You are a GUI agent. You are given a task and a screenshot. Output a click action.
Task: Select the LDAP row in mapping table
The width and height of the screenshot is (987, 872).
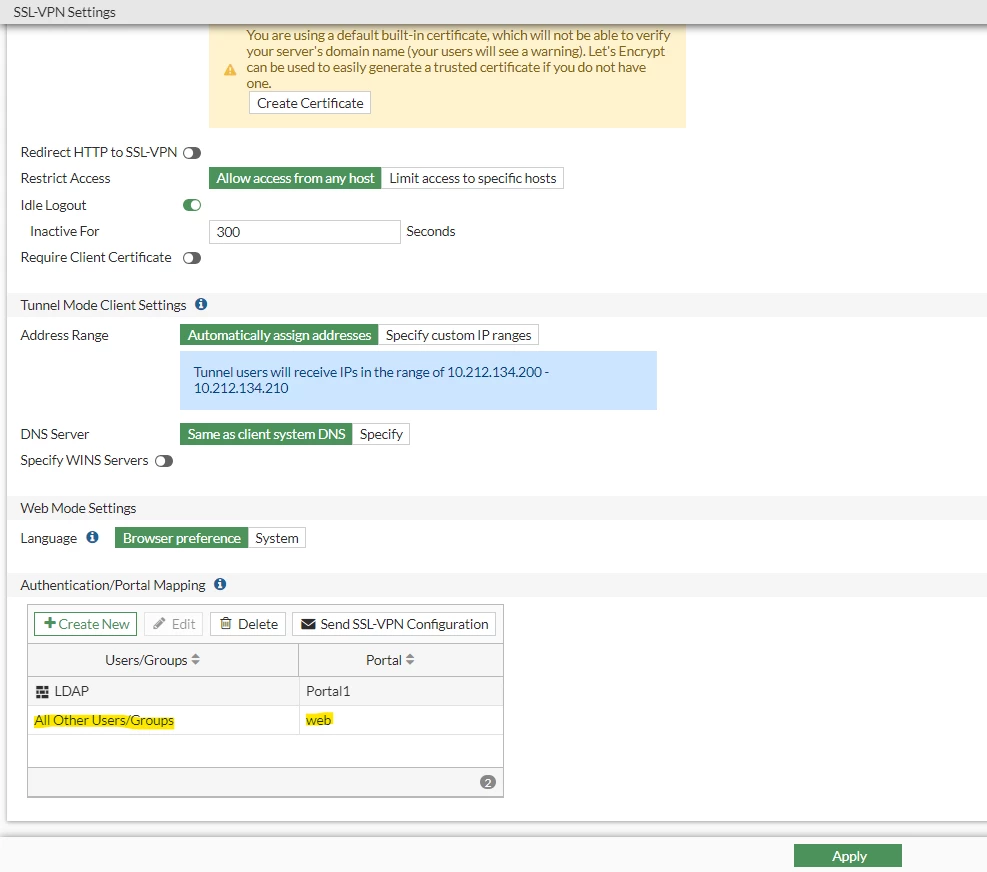coord(265,691)
